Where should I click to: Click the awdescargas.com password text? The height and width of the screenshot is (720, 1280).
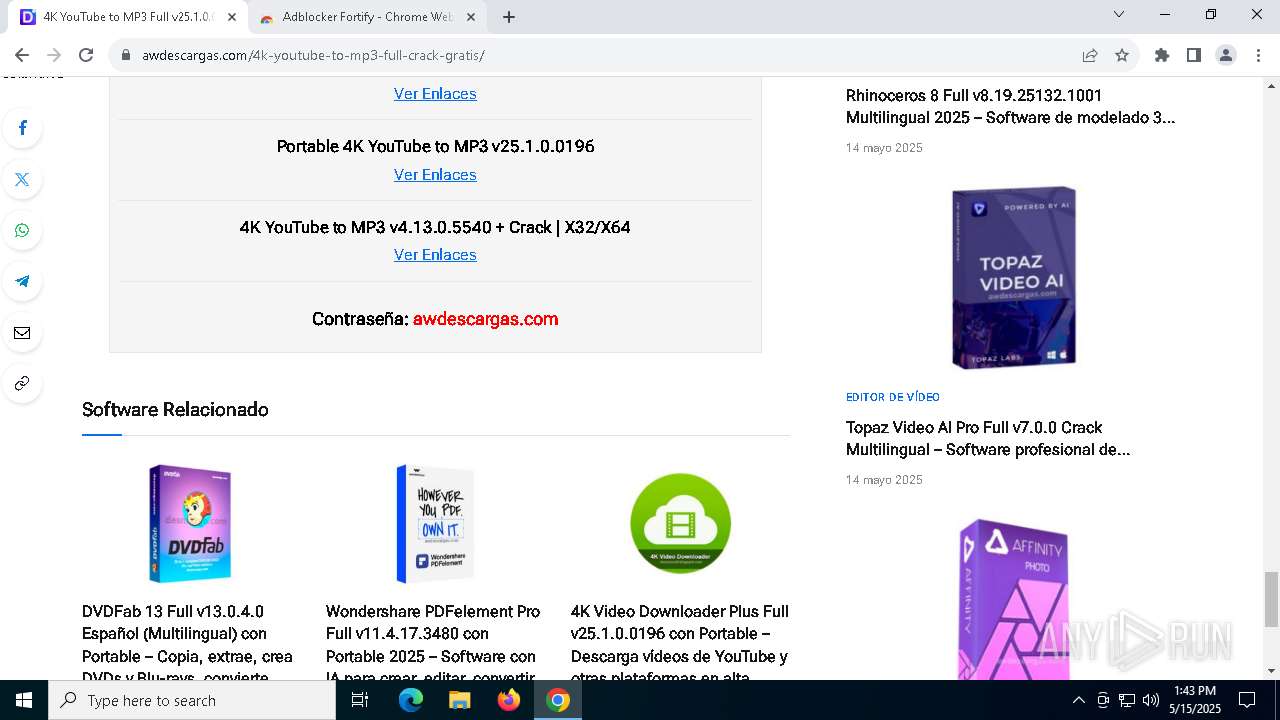click(x=485, y=319)
